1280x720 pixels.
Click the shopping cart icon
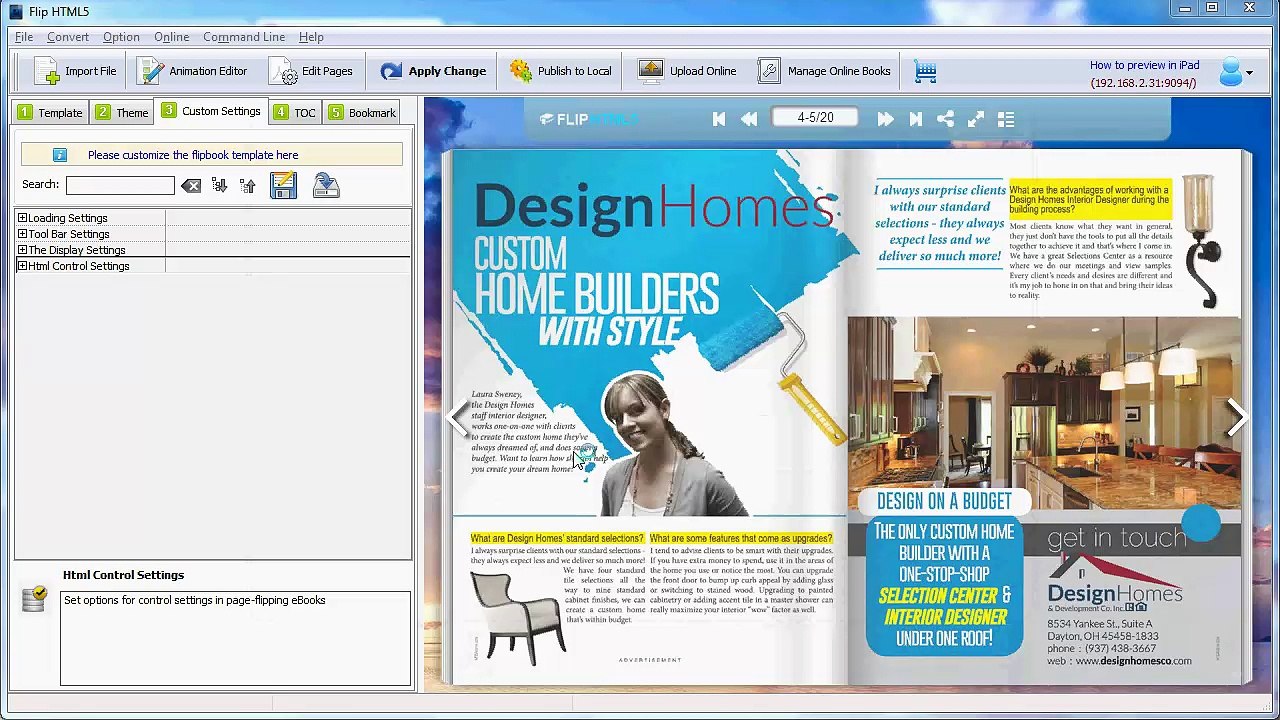coord(925,71)
